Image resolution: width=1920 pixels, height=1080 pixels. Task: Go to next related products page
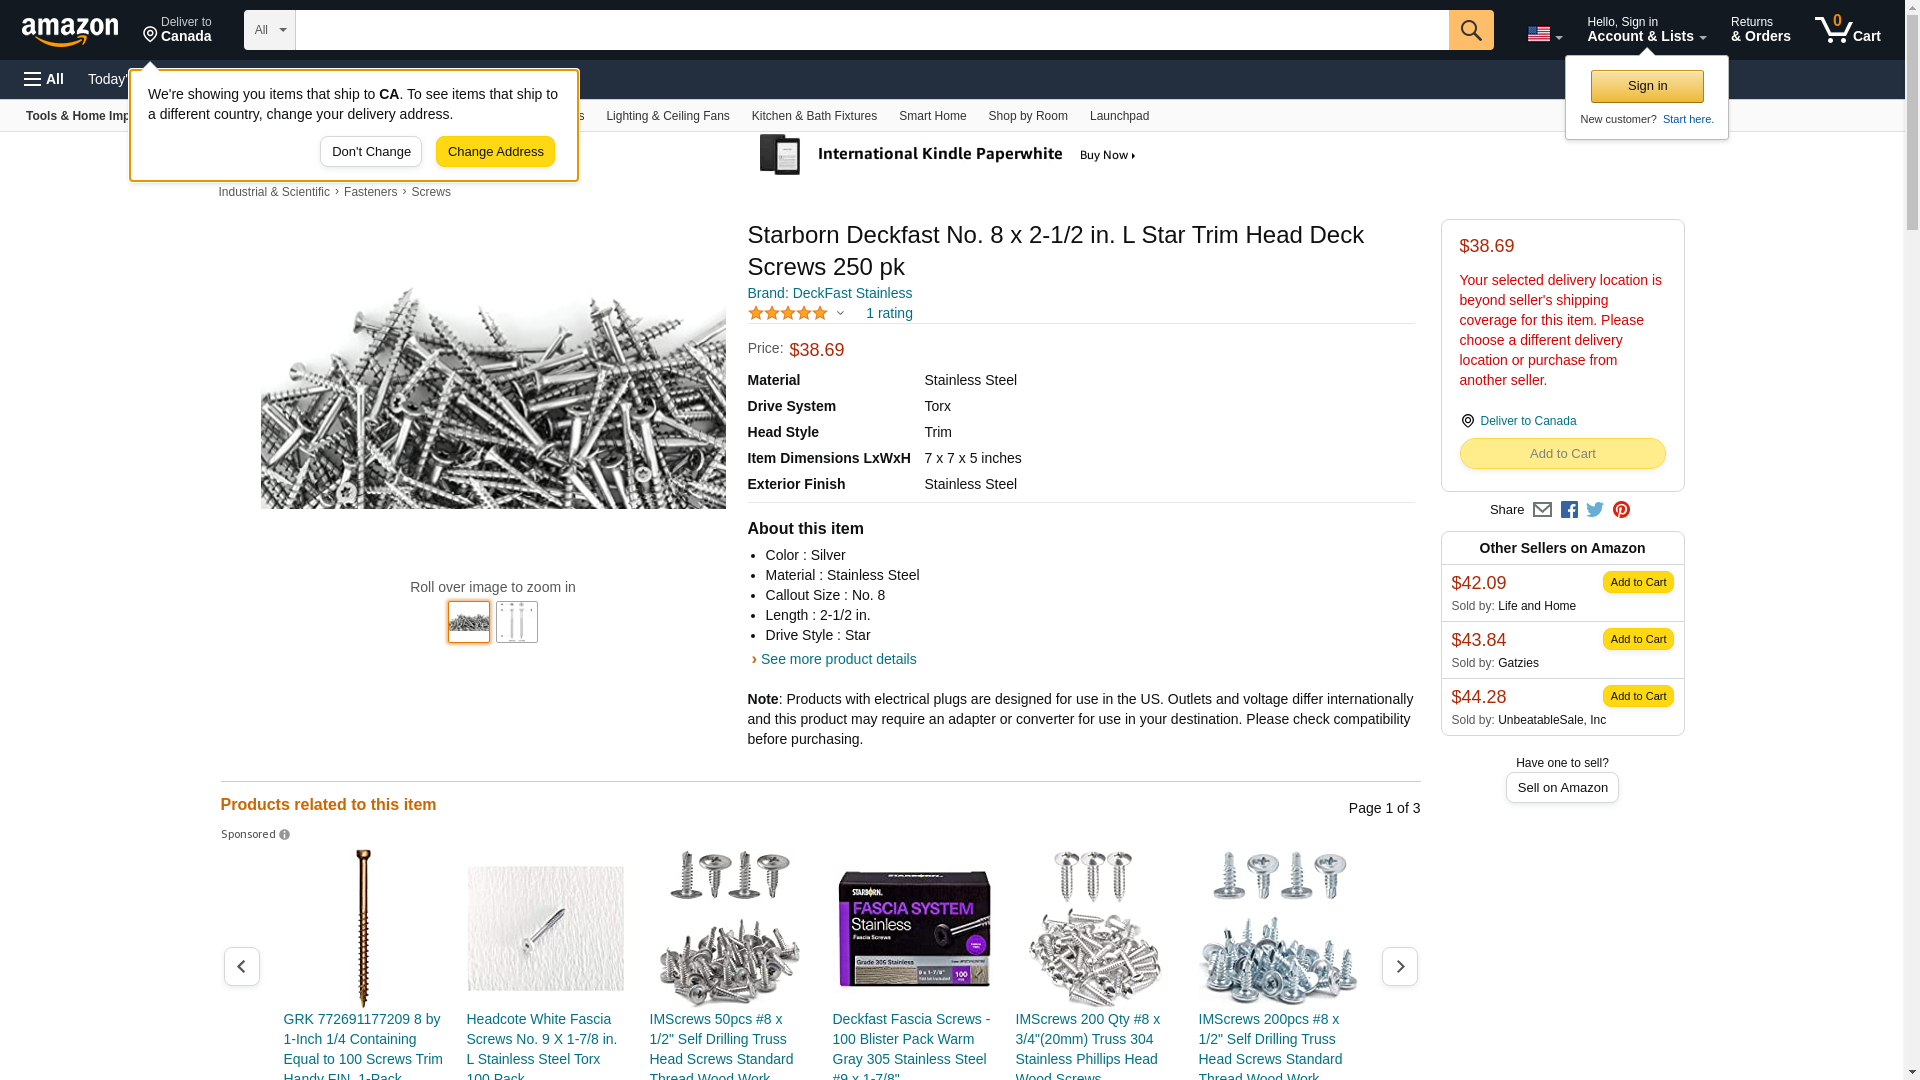(x=1399, y=967)
